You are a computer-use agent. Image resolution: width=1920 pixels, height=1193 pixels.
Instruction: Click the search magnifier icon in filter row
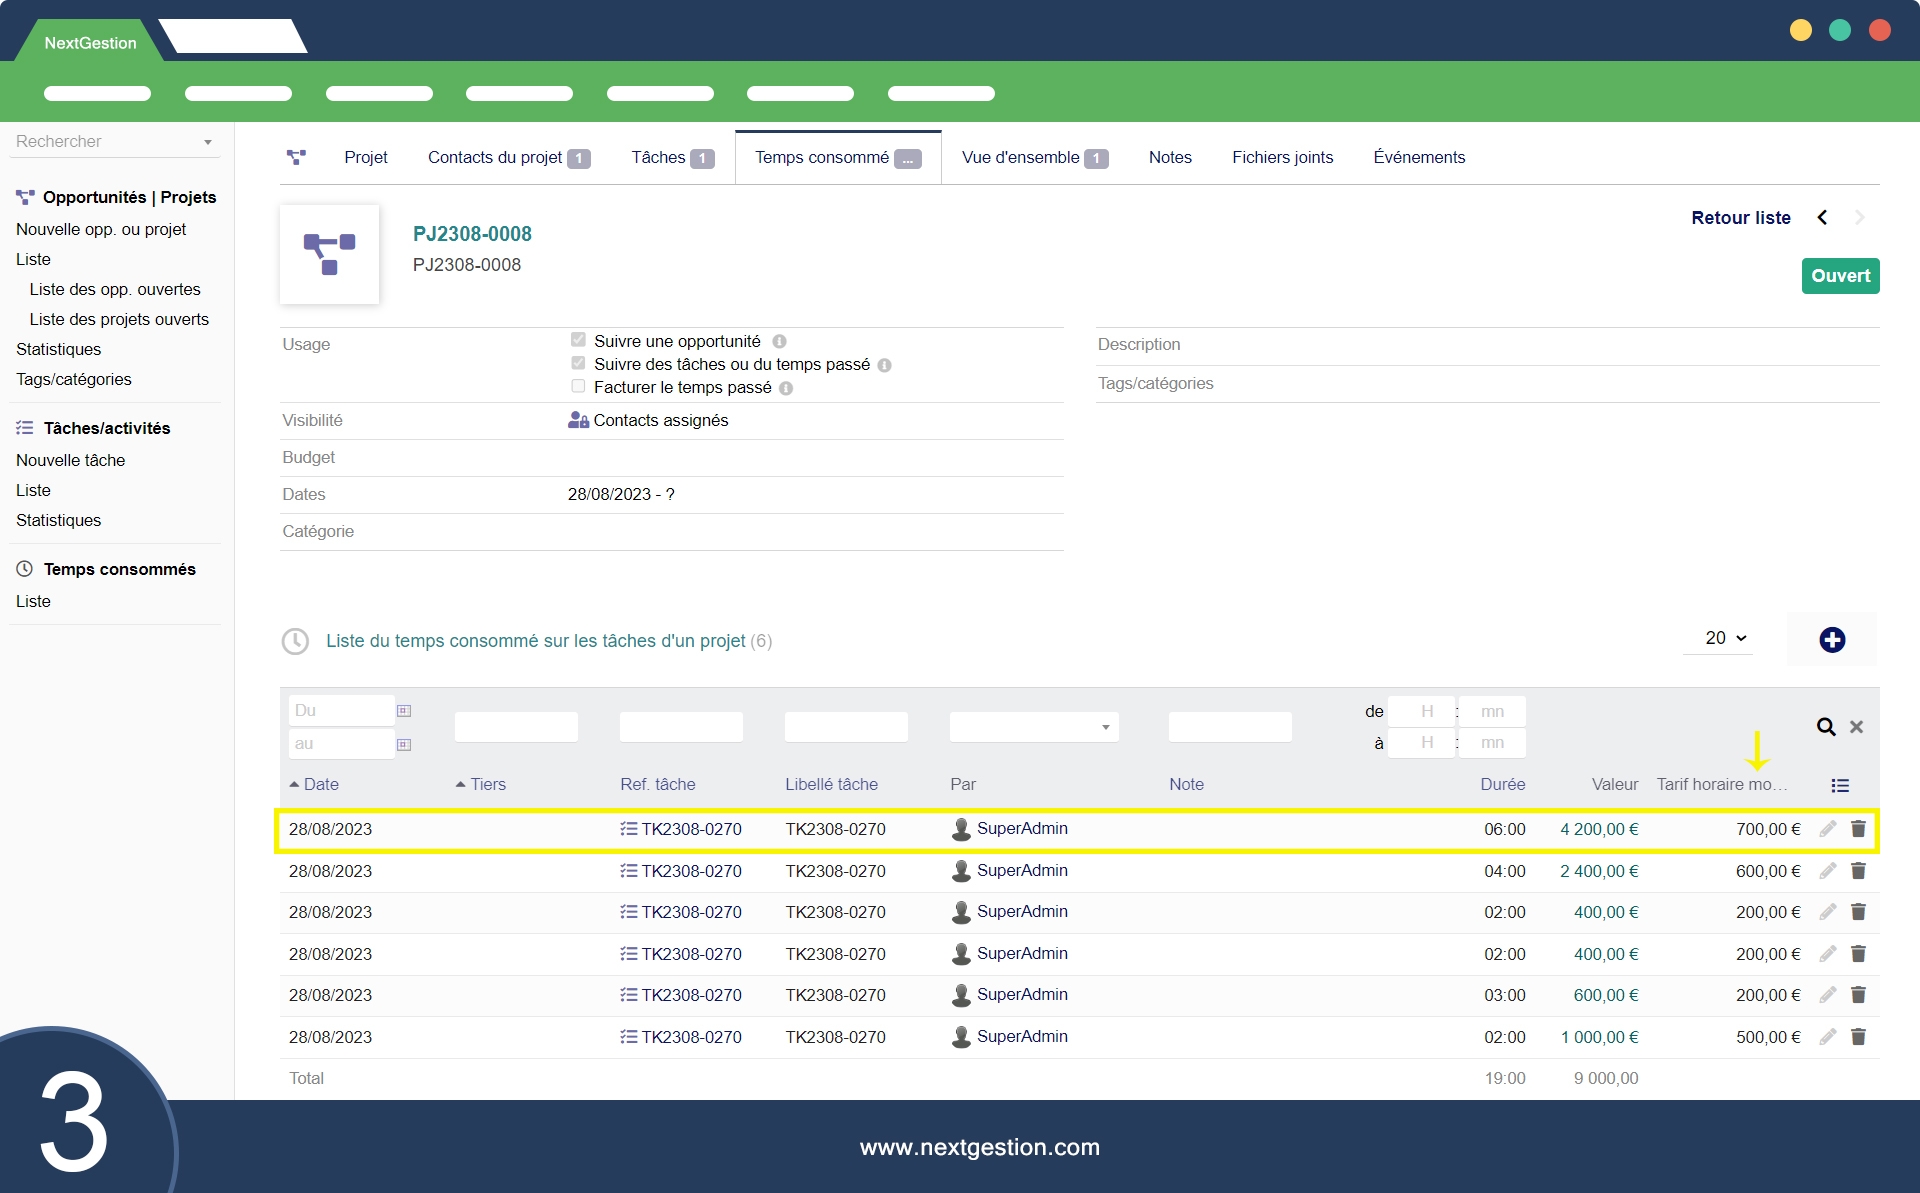(1826, 727)
